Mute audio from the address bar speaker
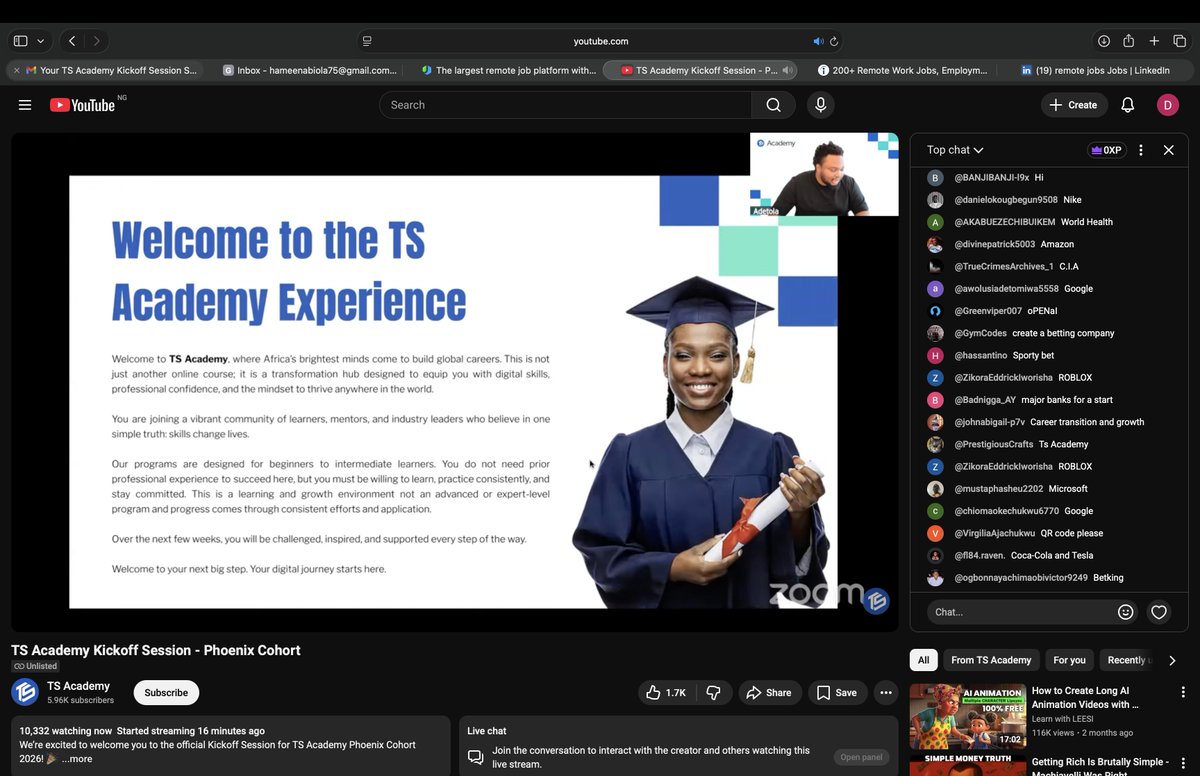Viewport: 1200px width, 776px height. (x=818, y=41)
